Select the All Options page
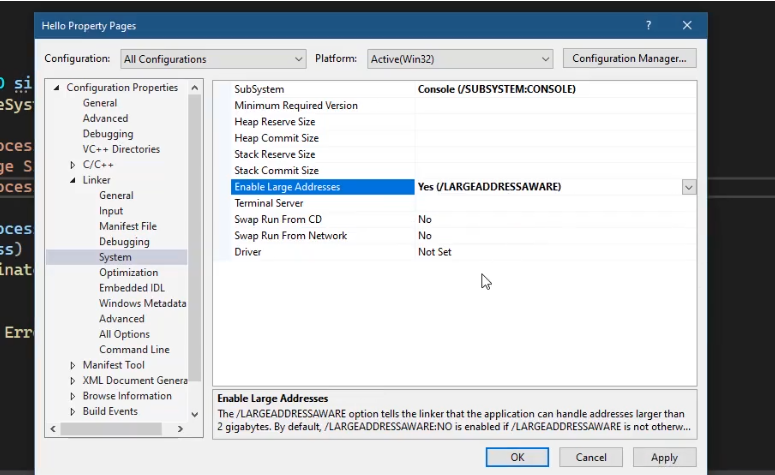Screen dimensions: 775x475 click(124, 334)
